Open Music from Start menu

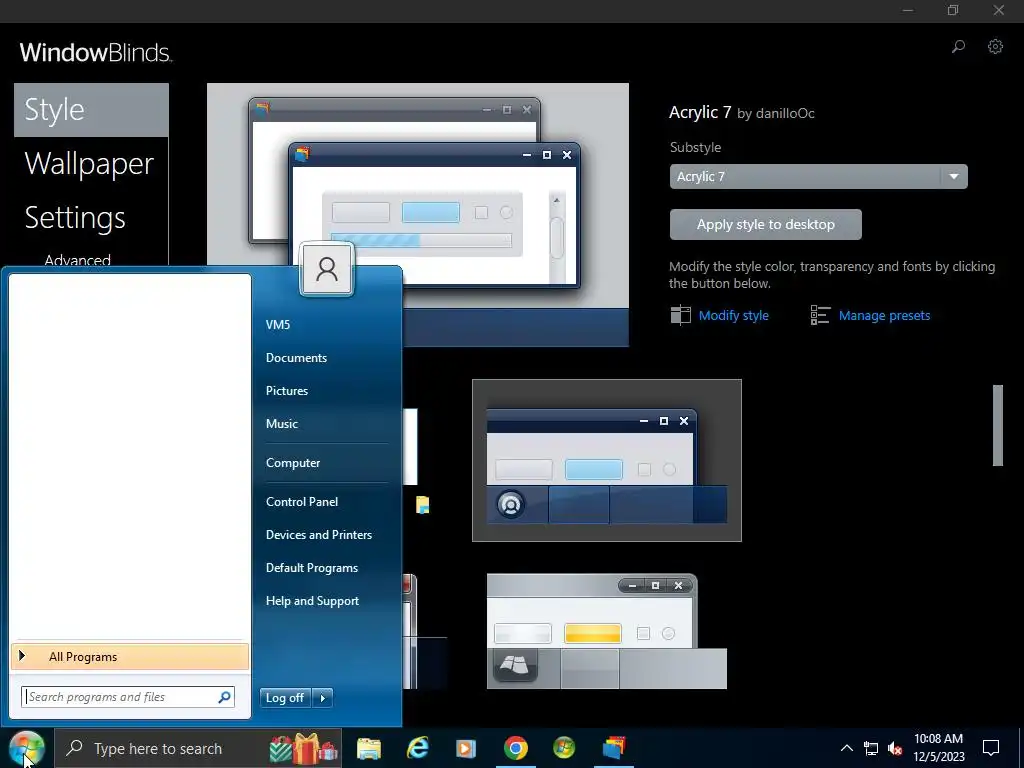coord(281,423)
